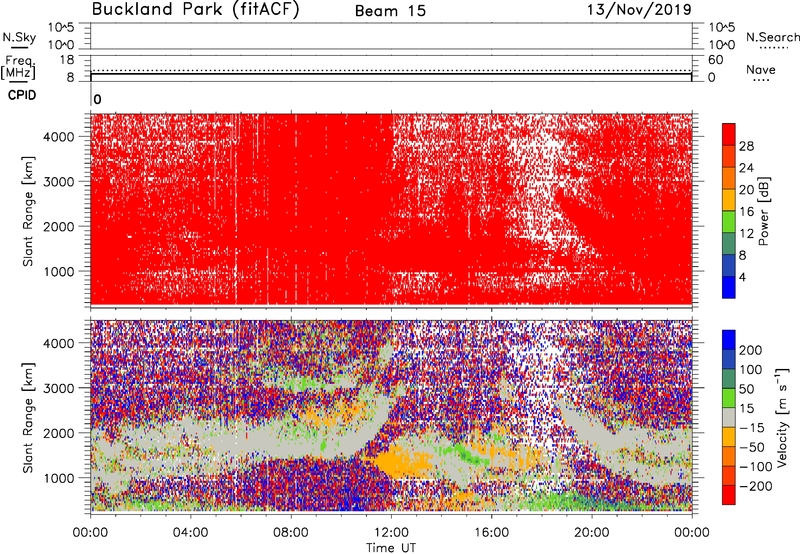800x554 pixels.
Task: Select the 16–20 dB yellow Power segment
Action: pos(729,200)
